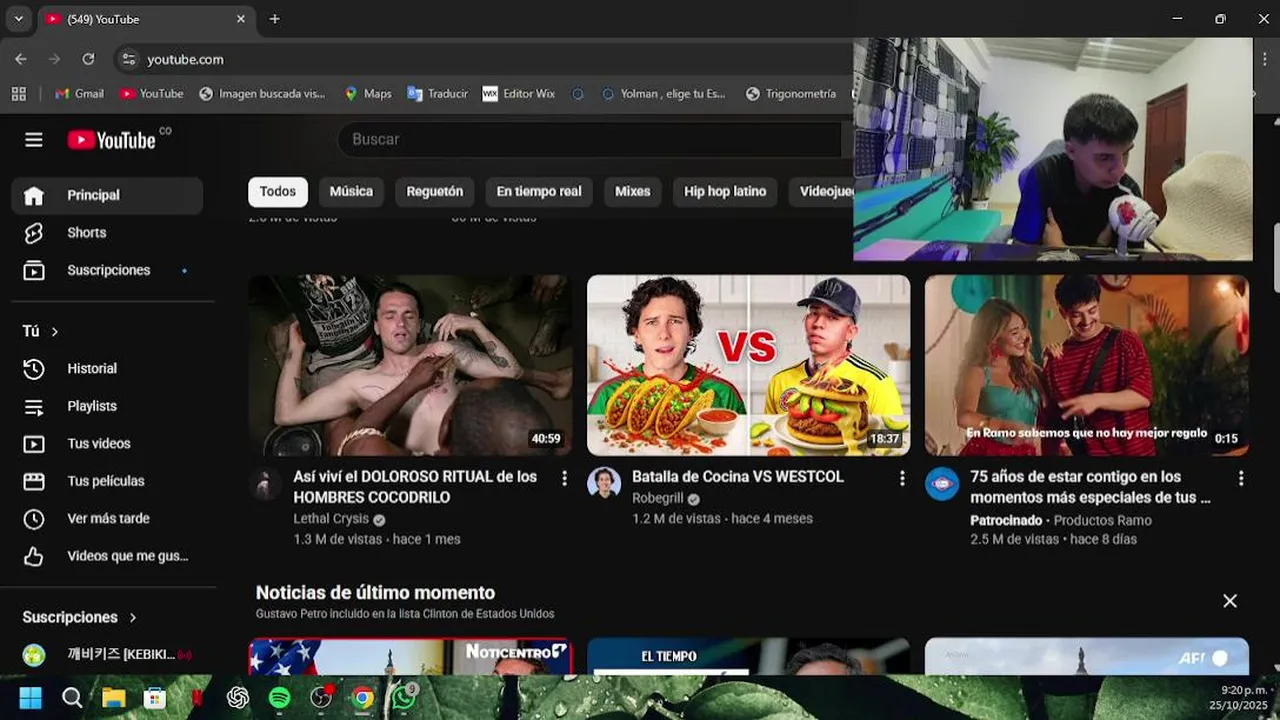Play the Batalla de Cocina VS WESTCOL thumbnail
Image resolution: width=1280 pixels, height=720 pixels.
click(x=748, y=366)
